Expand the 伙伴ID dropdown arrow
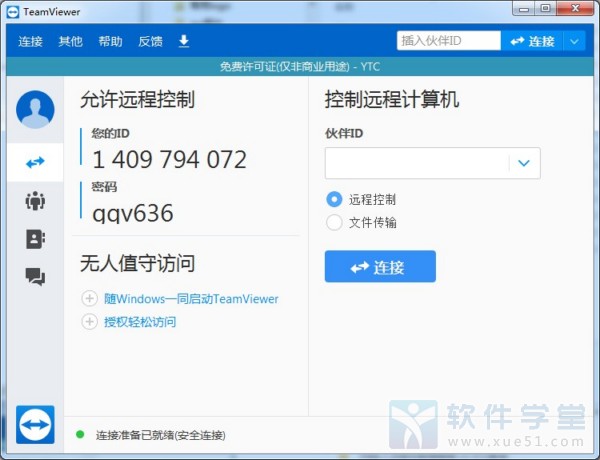600x460 pixels. pyautogui.click(x=524, y=163)
